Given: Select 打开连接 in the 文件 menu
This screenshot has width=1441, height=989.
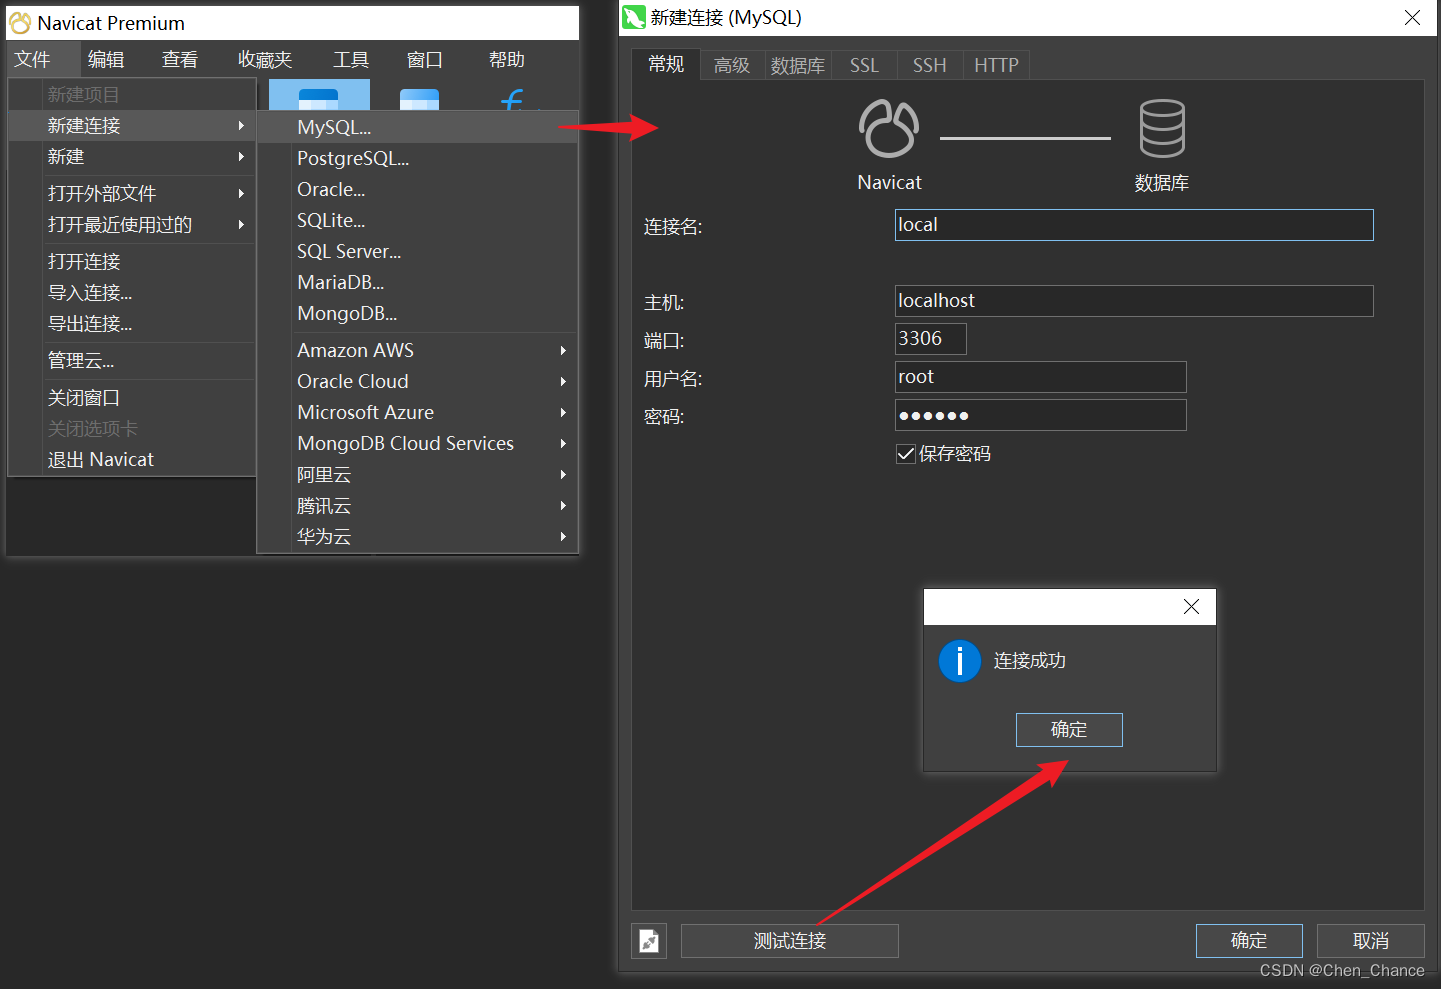Looking at the screenshot, I should [132, 262].
